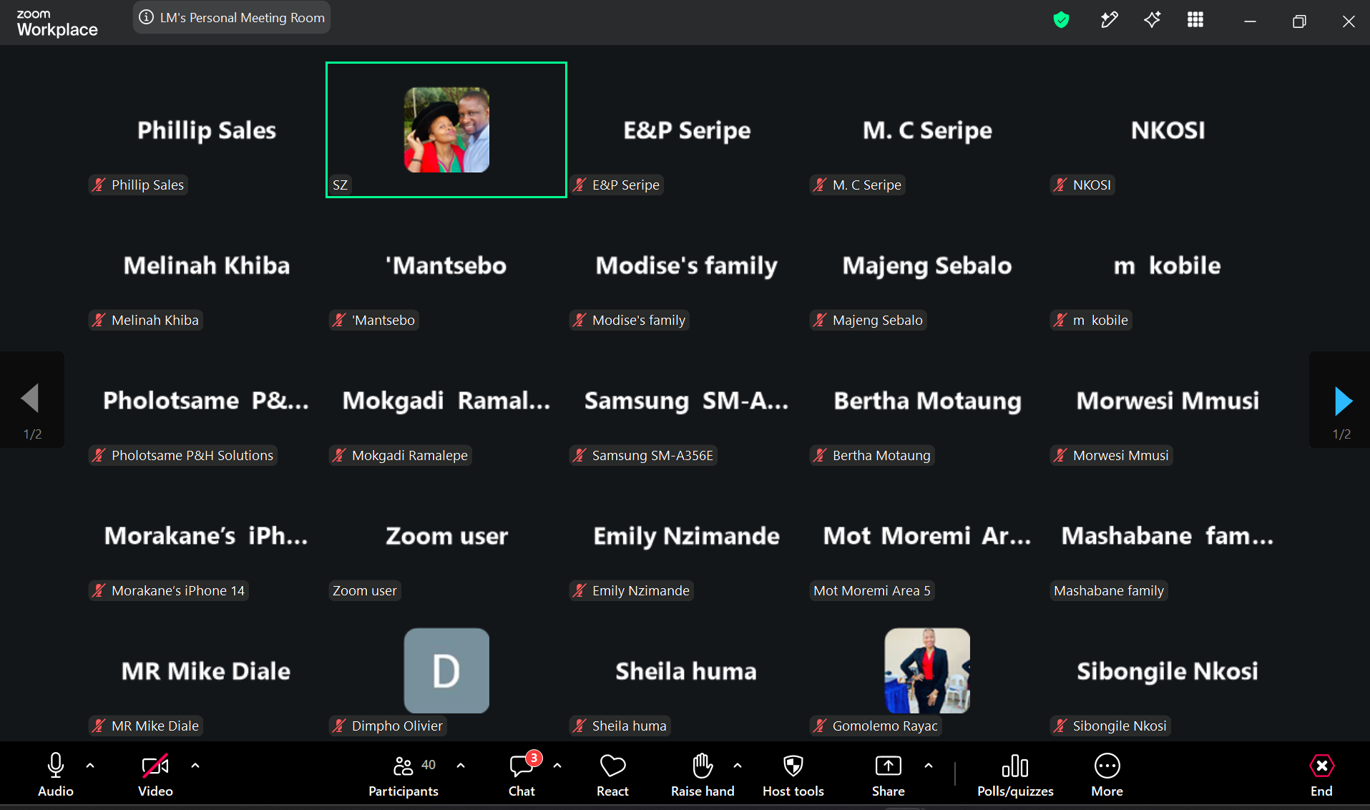Open the React menu
The image size is (1370, 810).
coord(613,775)
